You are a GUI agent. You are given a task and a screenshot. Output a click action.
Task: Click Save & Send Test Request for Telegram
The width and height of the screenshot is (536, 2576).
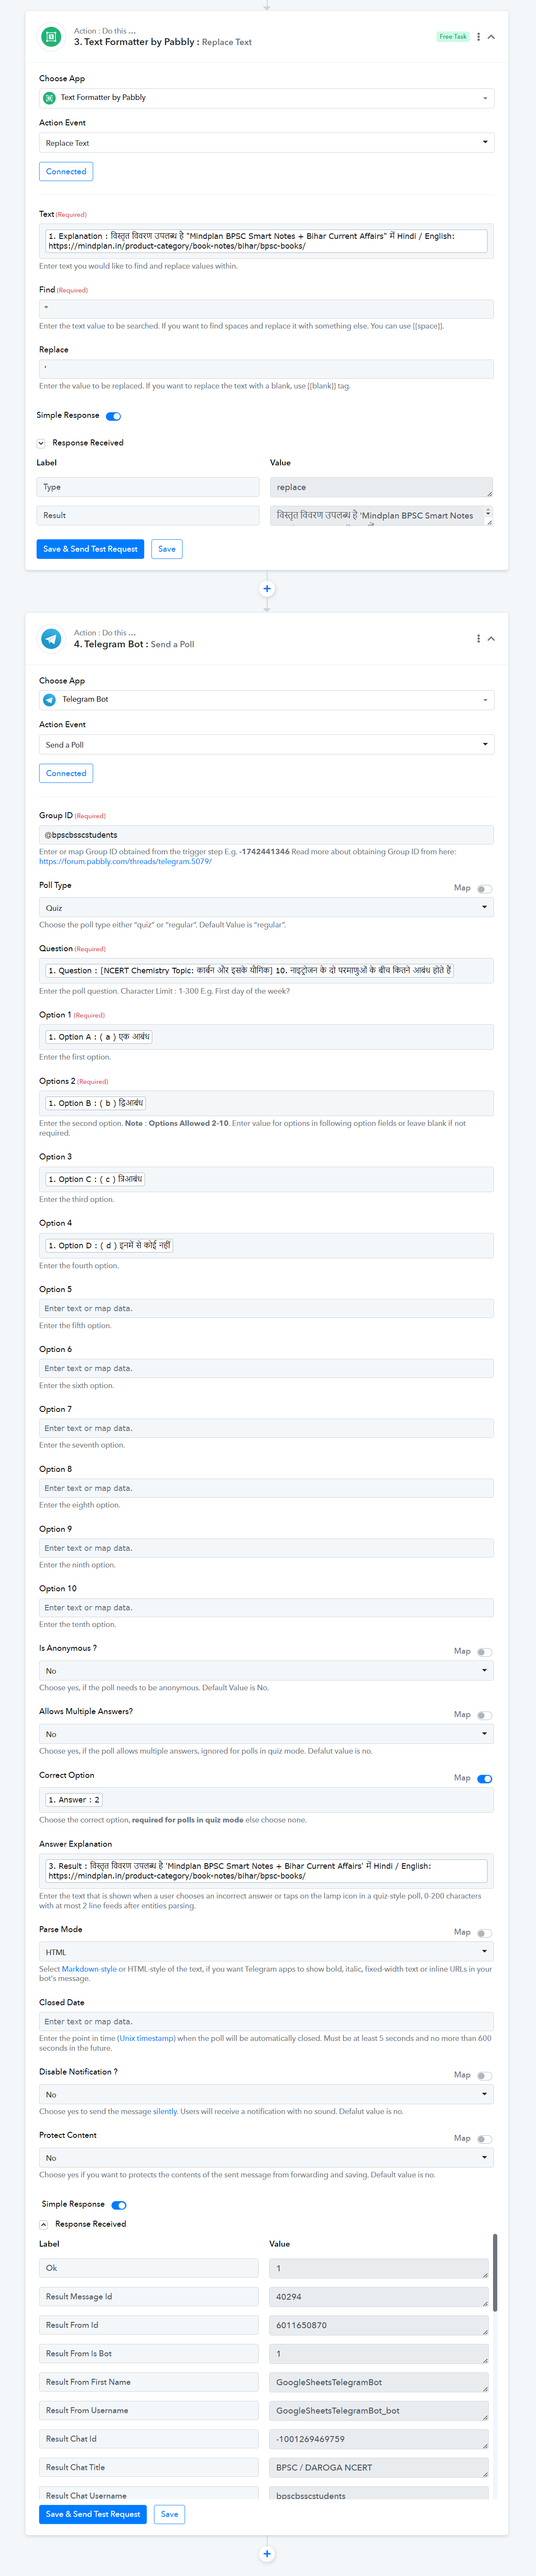[x=93, y=2514]
